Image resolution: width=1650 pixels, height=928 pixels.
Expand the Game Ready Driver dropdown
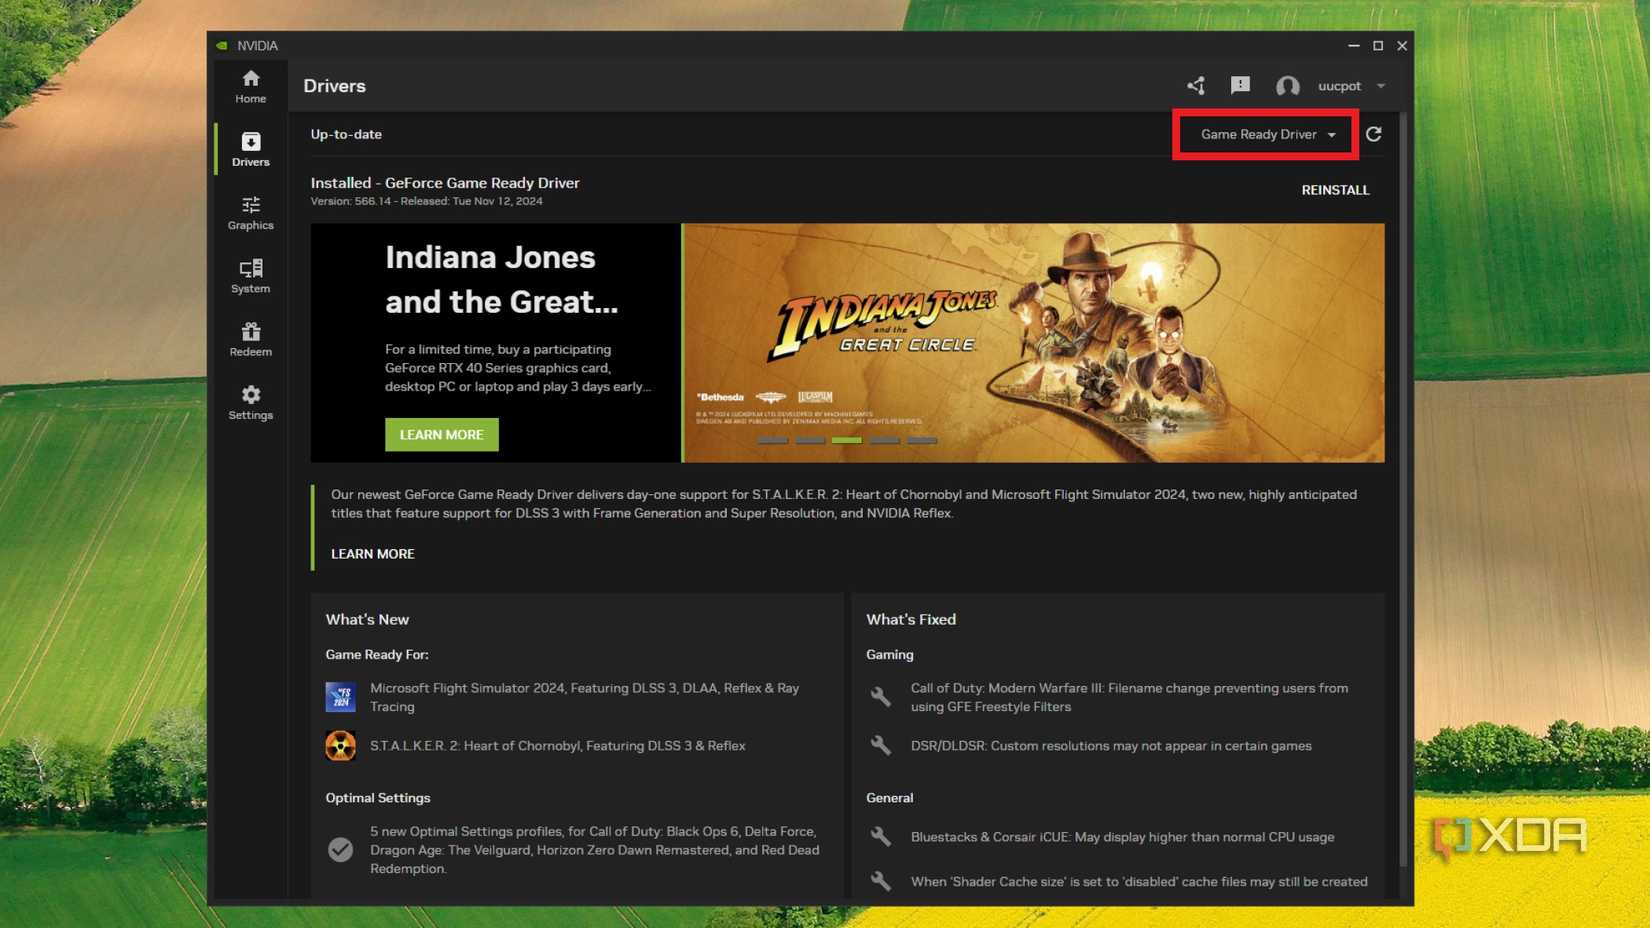1266,134
